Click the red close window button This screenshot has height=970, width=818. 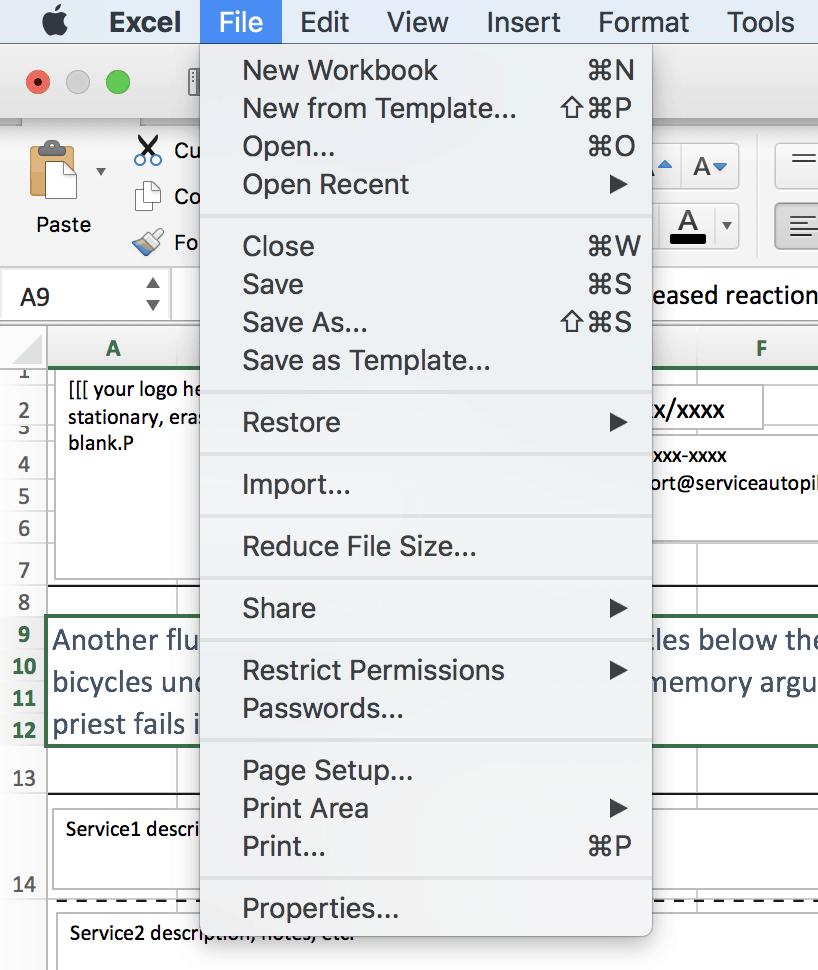coord(38,82)
